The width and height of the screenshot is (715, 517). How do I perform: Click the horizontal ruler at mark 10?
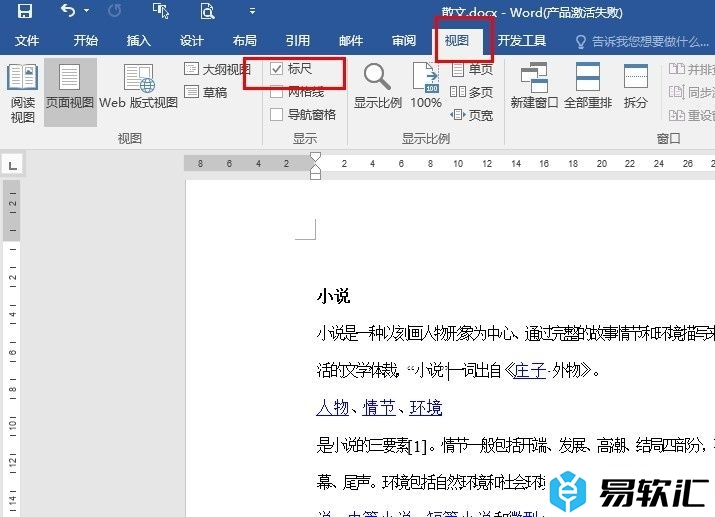458,163
